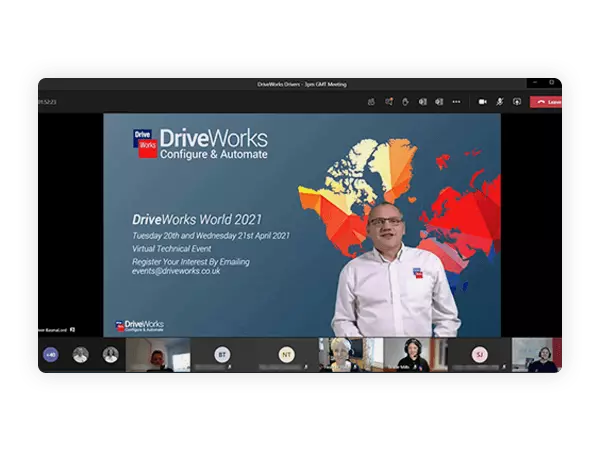The width and height of the screenshot is (600, 450).
Task: Select the woman with headset video tile
Action: tap(415, 355)
